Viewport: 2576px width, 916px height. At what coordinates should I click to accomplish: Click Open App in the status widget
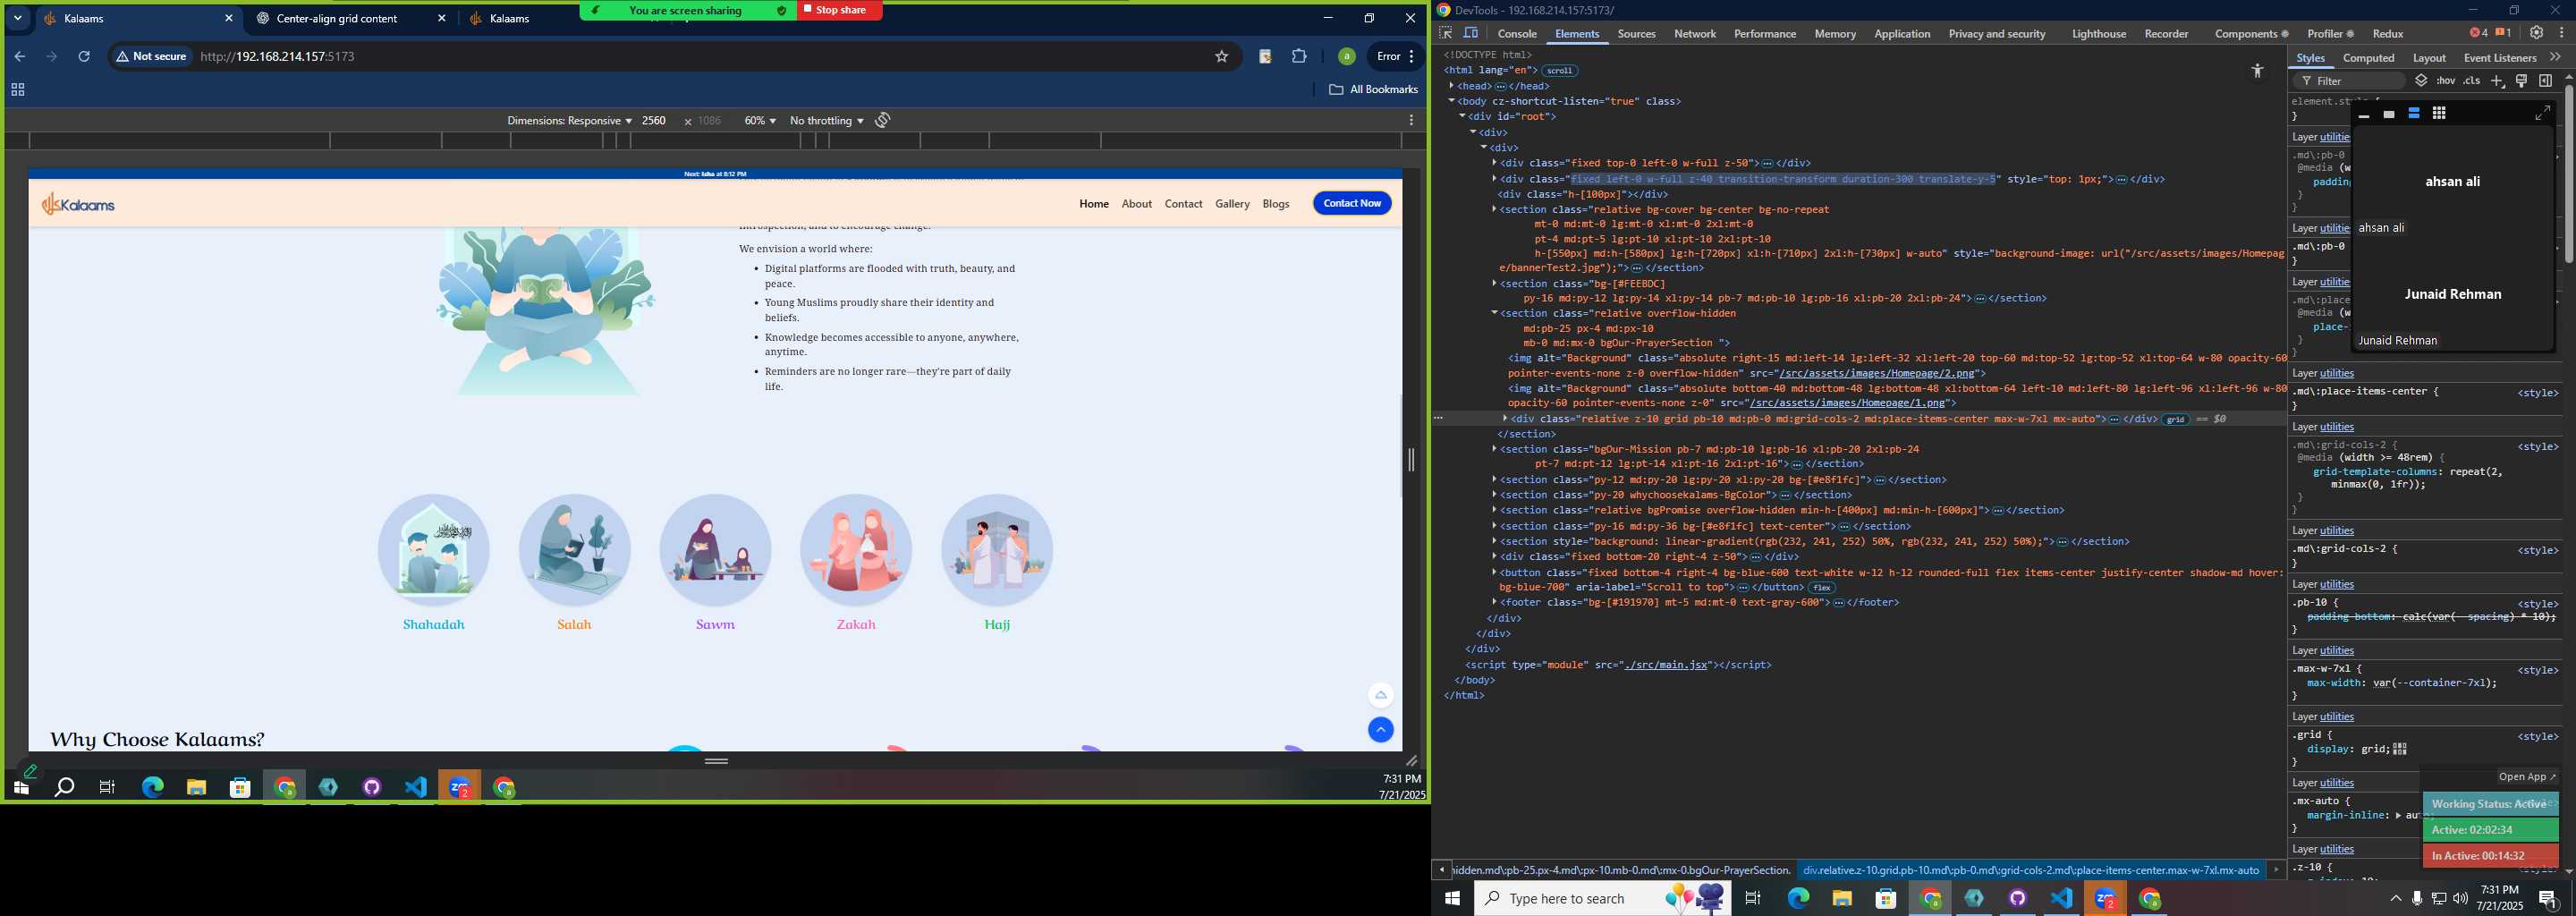(x=2527, y=777)
